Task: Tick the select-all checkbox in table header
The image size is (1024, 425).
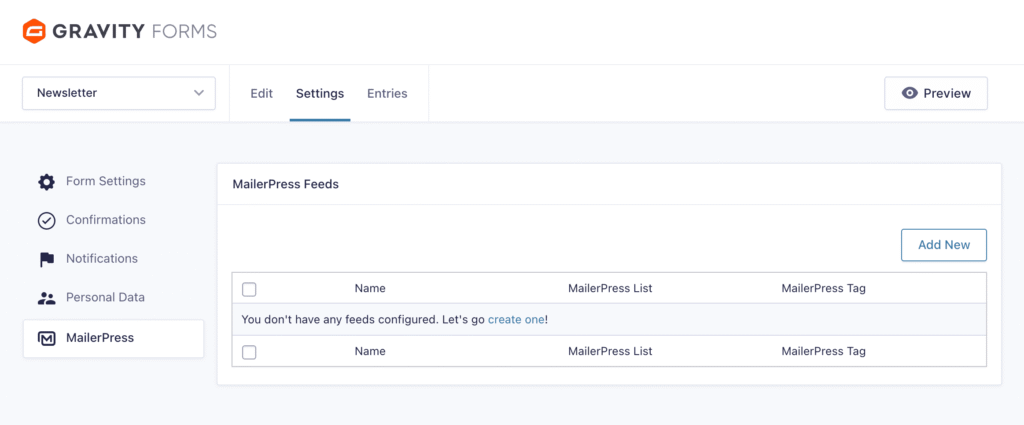Action: pyautogui.click(x=249, y=289)
